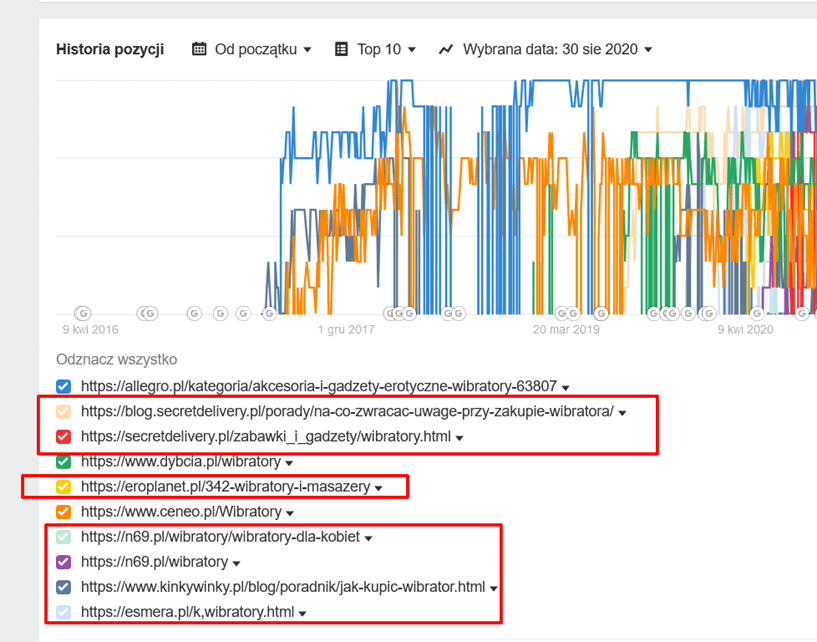Click the Historia pozycji heading
The width and height of the screenshot is (817, 642).
tap(109, 49)
